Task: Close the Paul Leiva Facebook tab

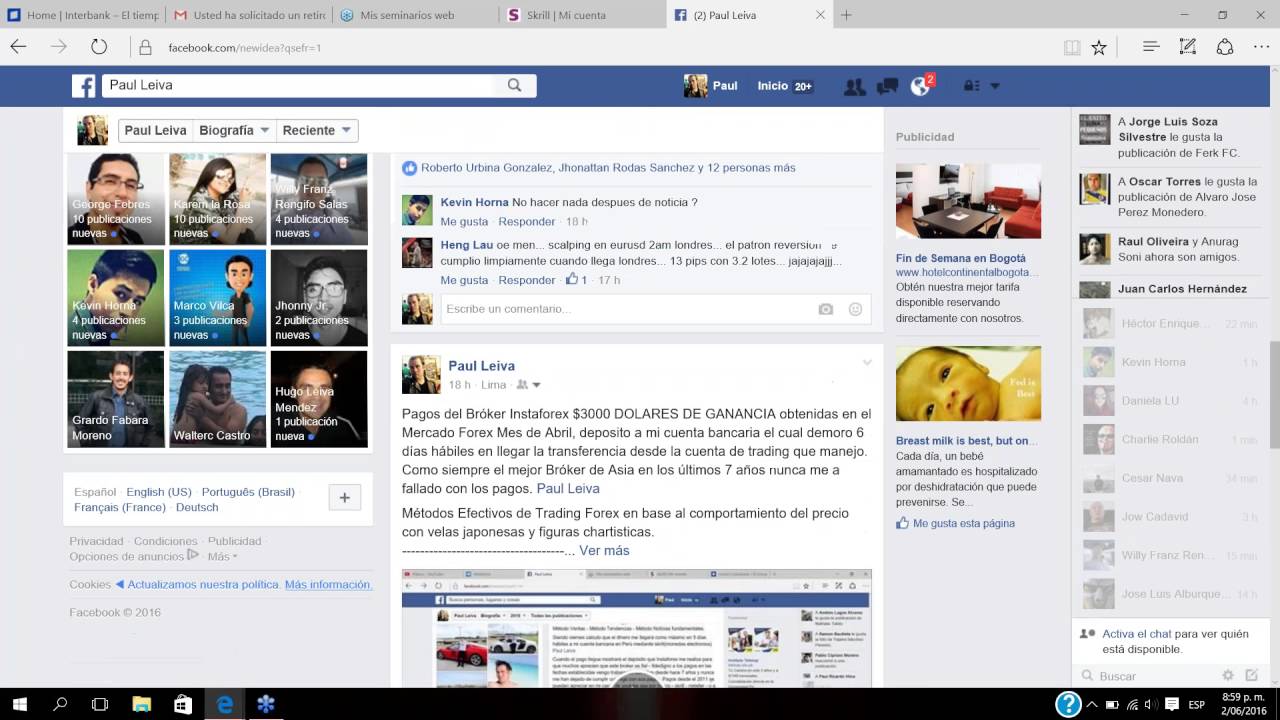Action: tap(821, 15)
